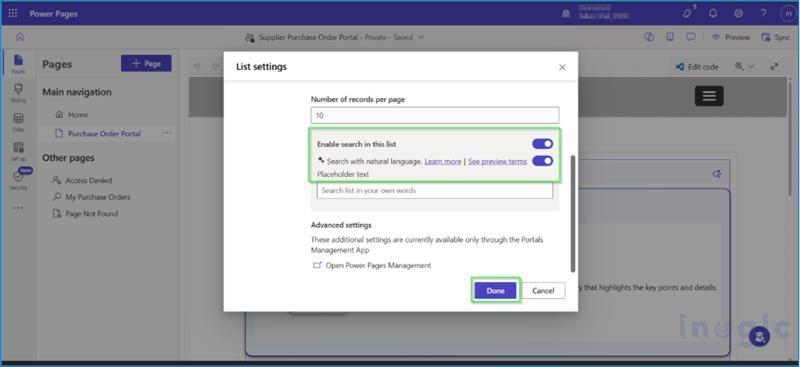Image resolution: width=800 pixels, height=367 pixels.
Task: Open Power Pages Management link
Action: pos(371,265)
